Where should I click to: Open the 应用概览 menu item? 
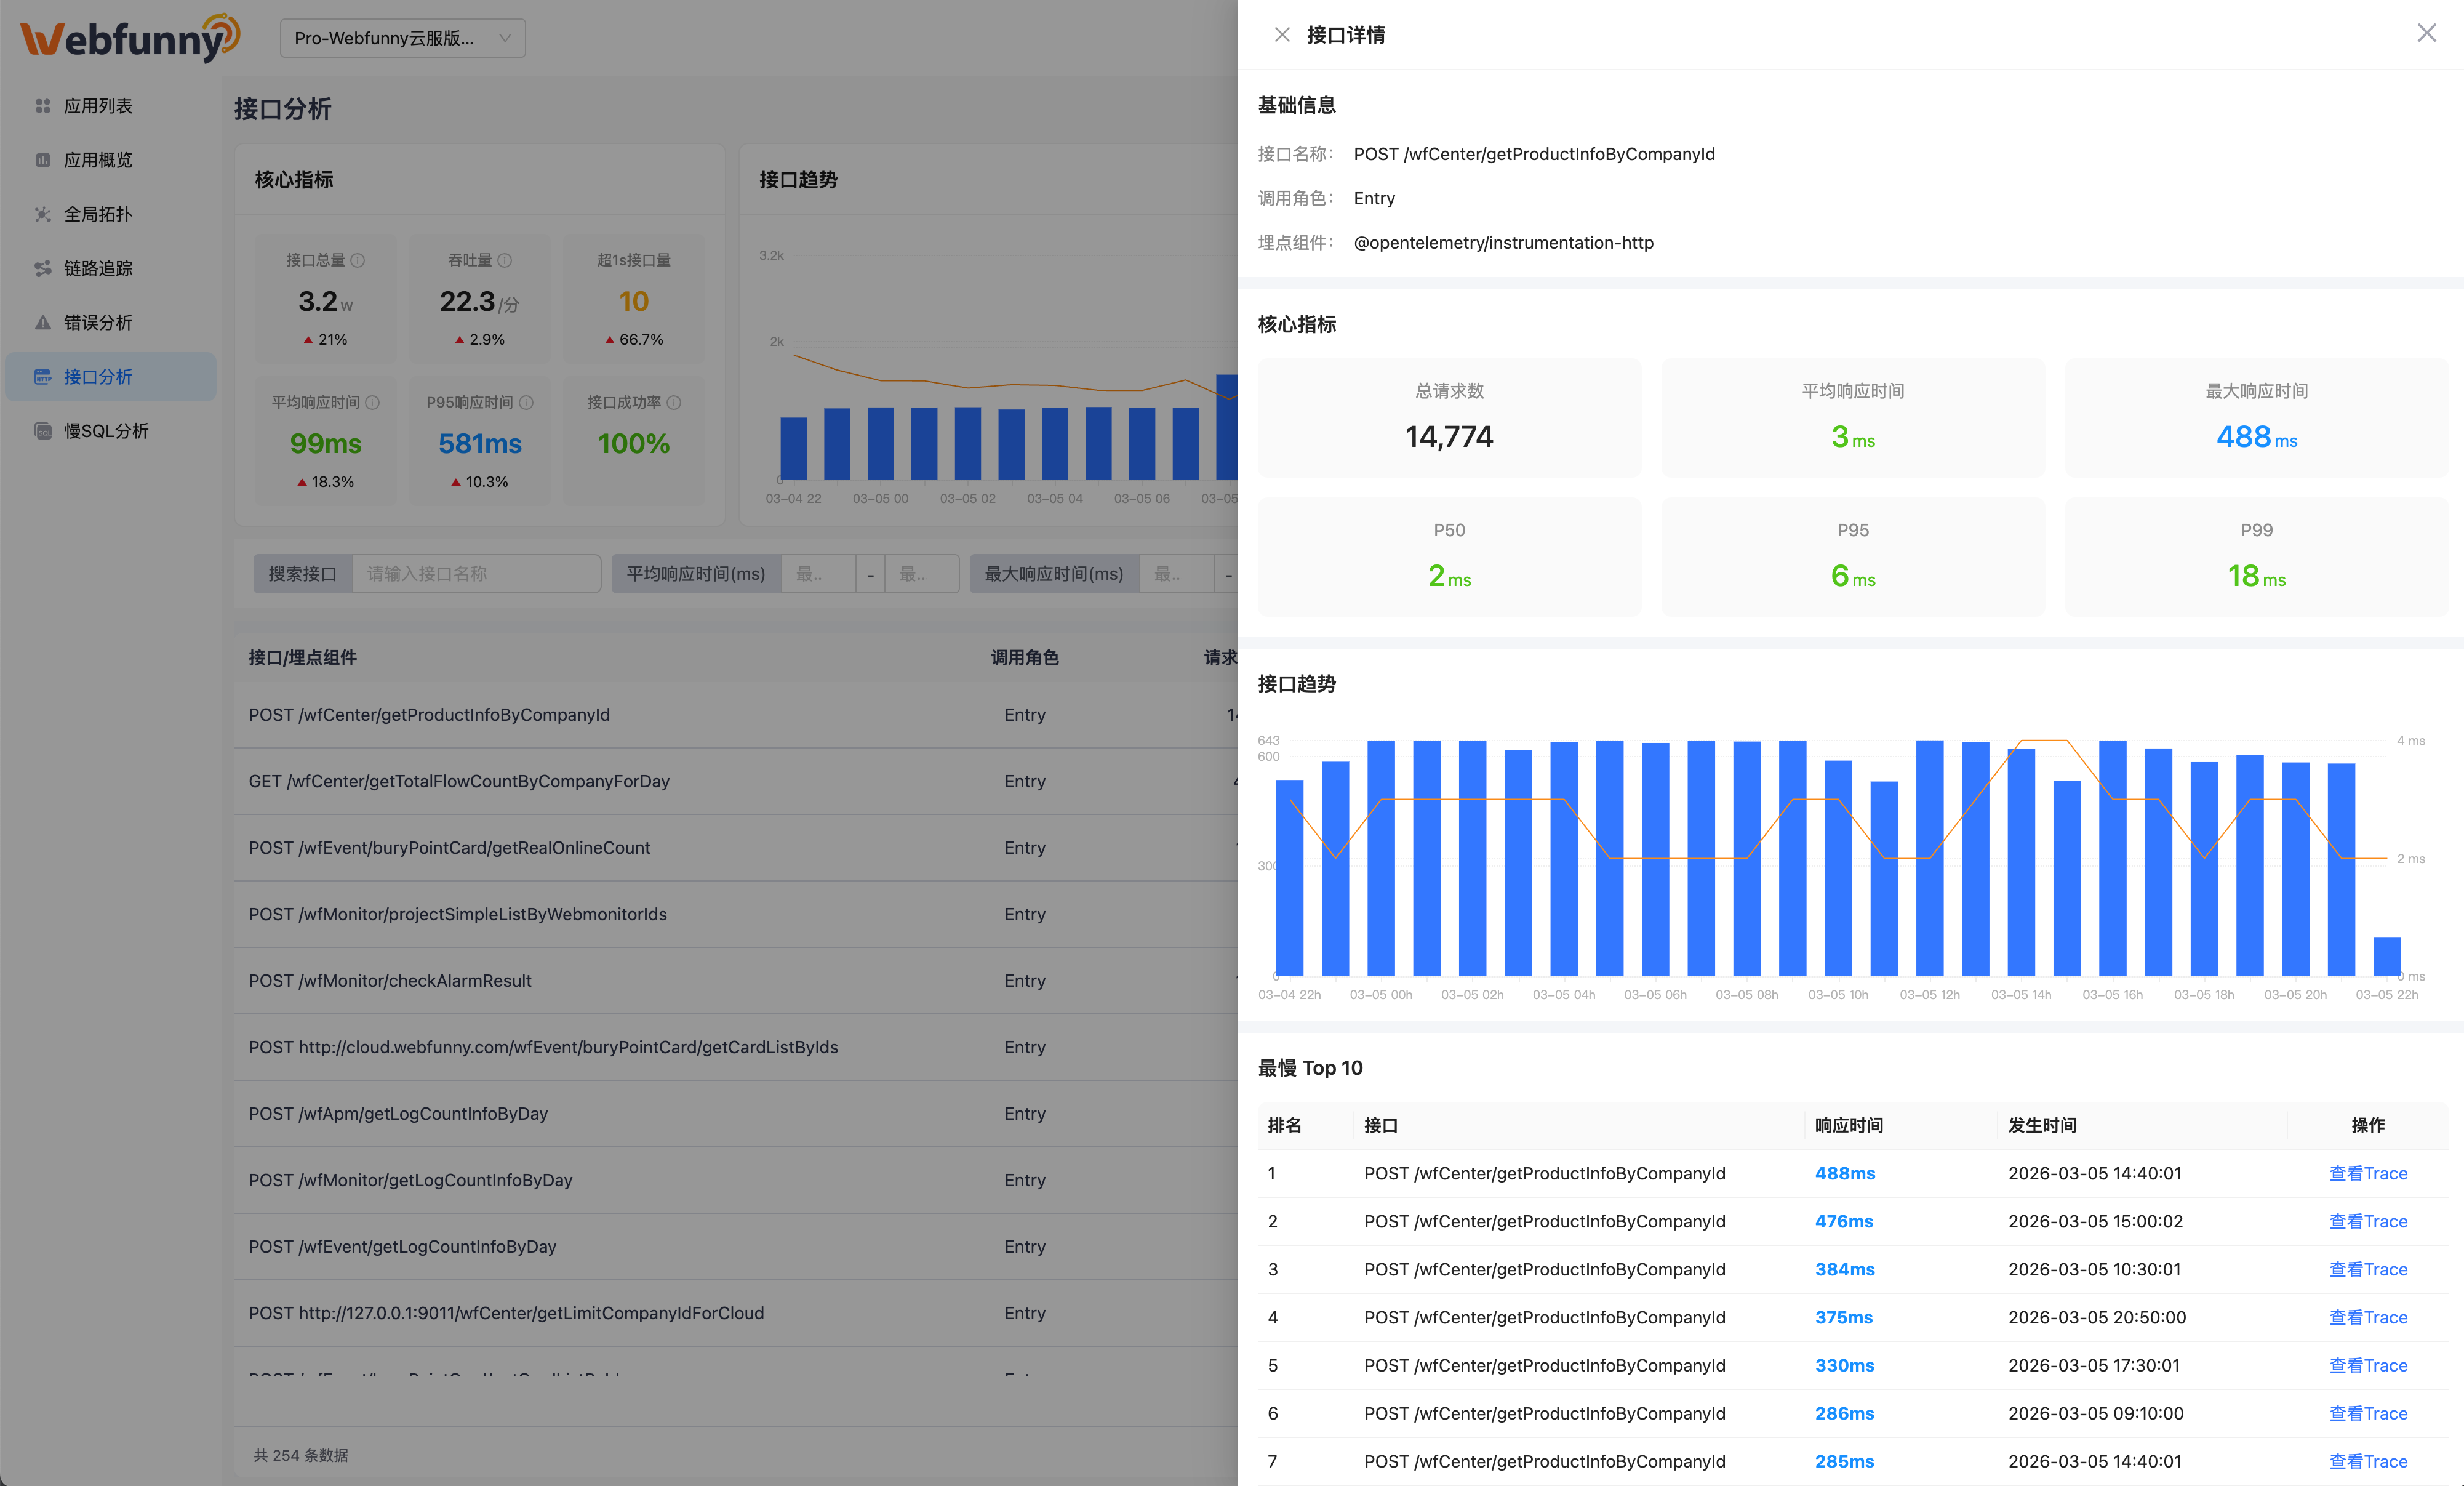pos(98,160)
